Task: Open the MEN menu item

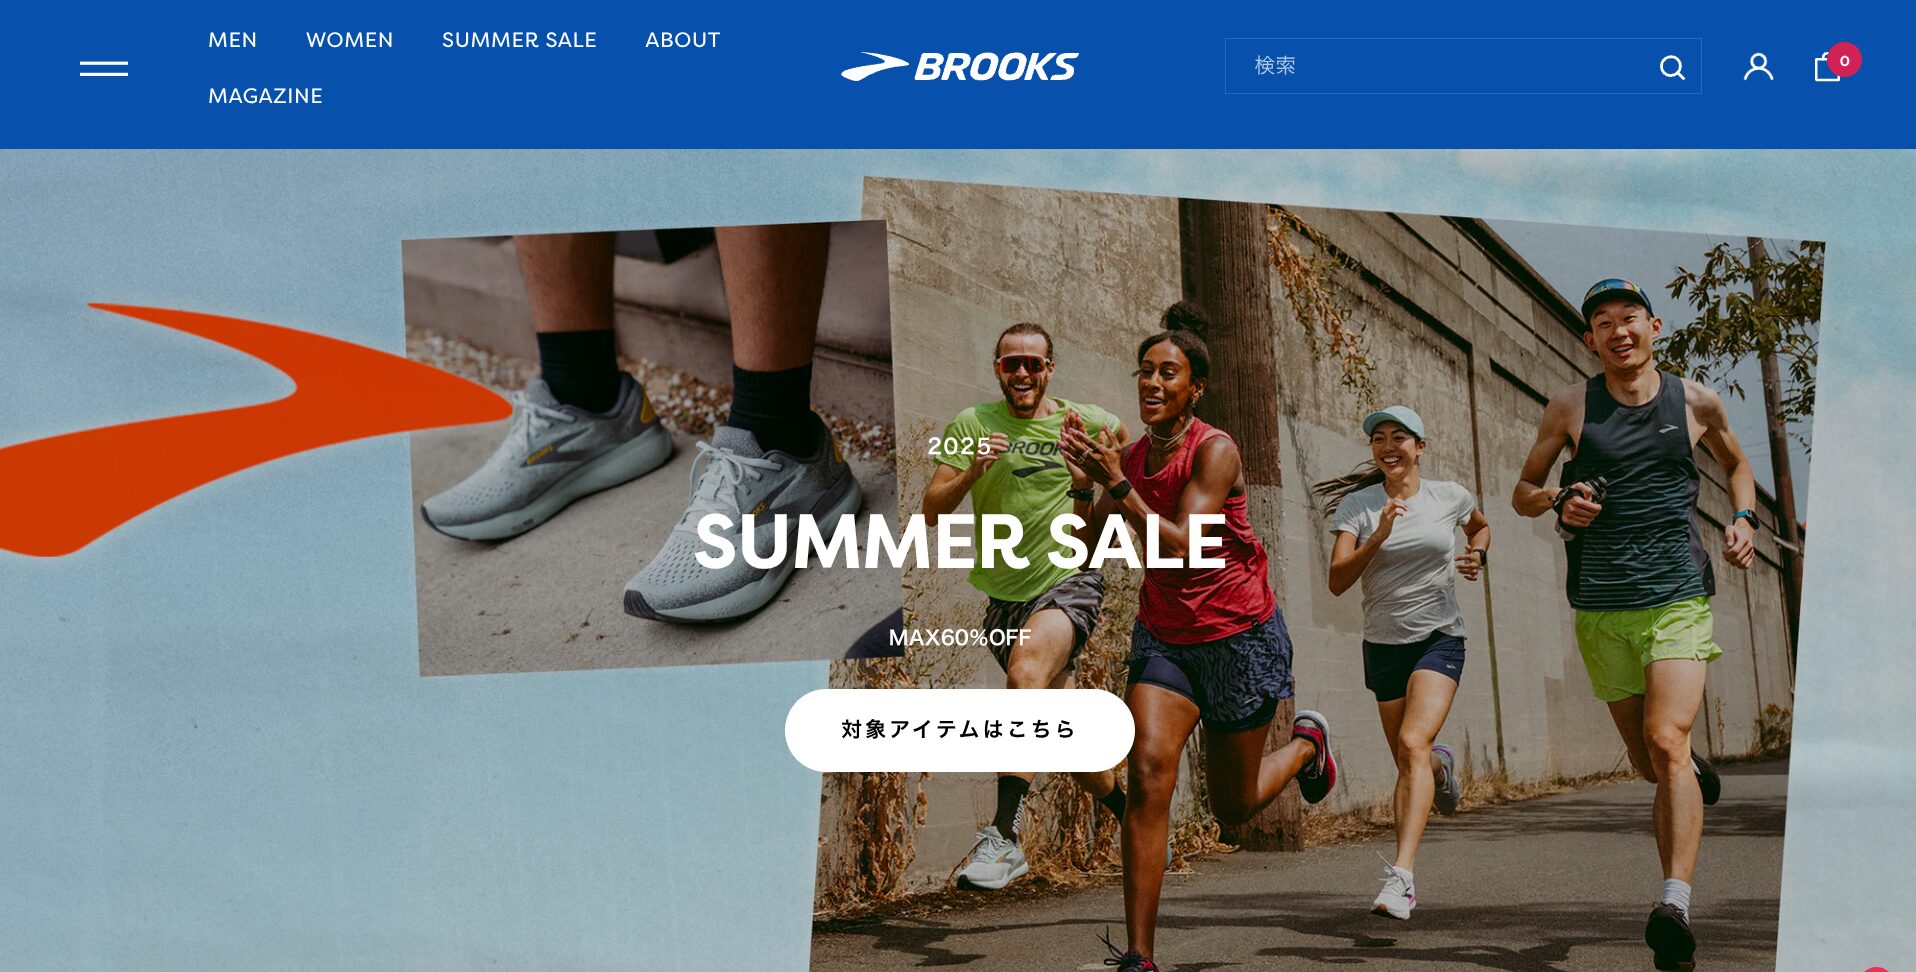Action: coord(233,40)
